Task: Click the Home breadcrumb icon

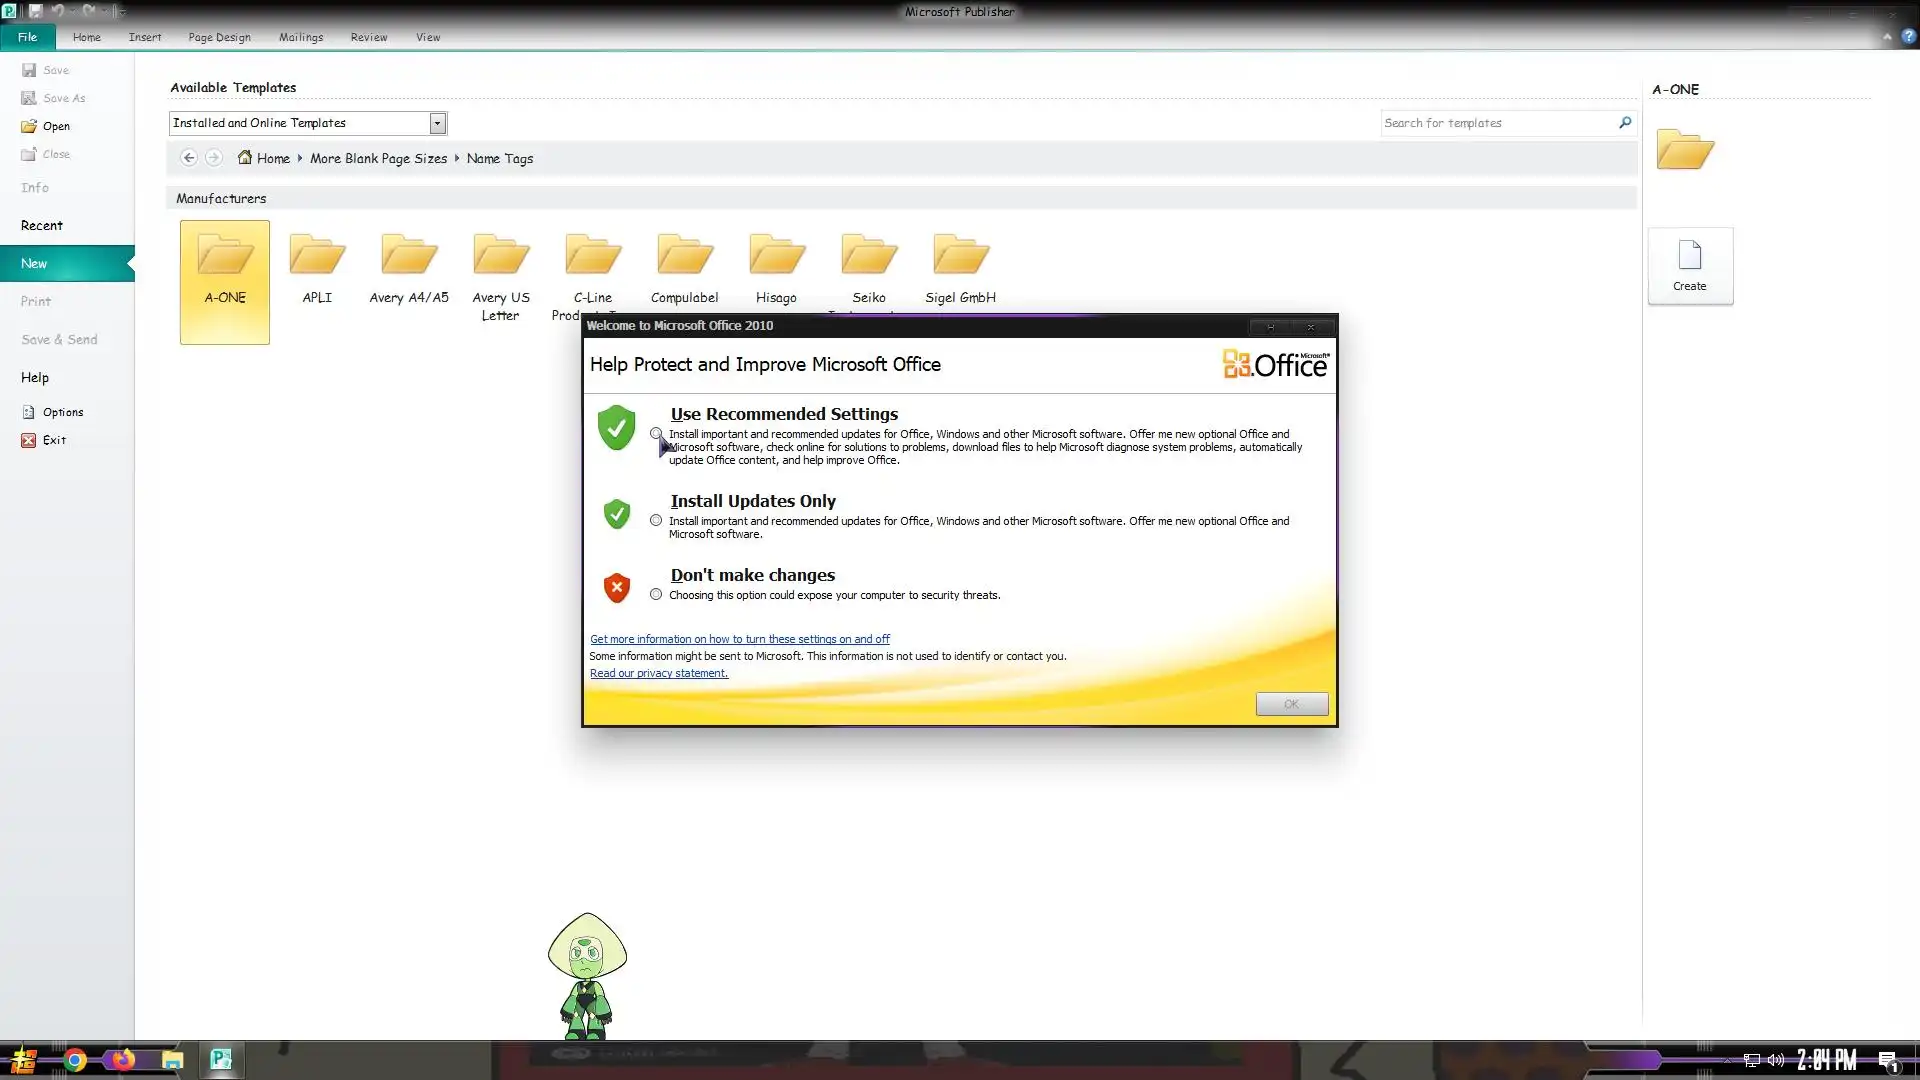Action: [x=245, y=158]
